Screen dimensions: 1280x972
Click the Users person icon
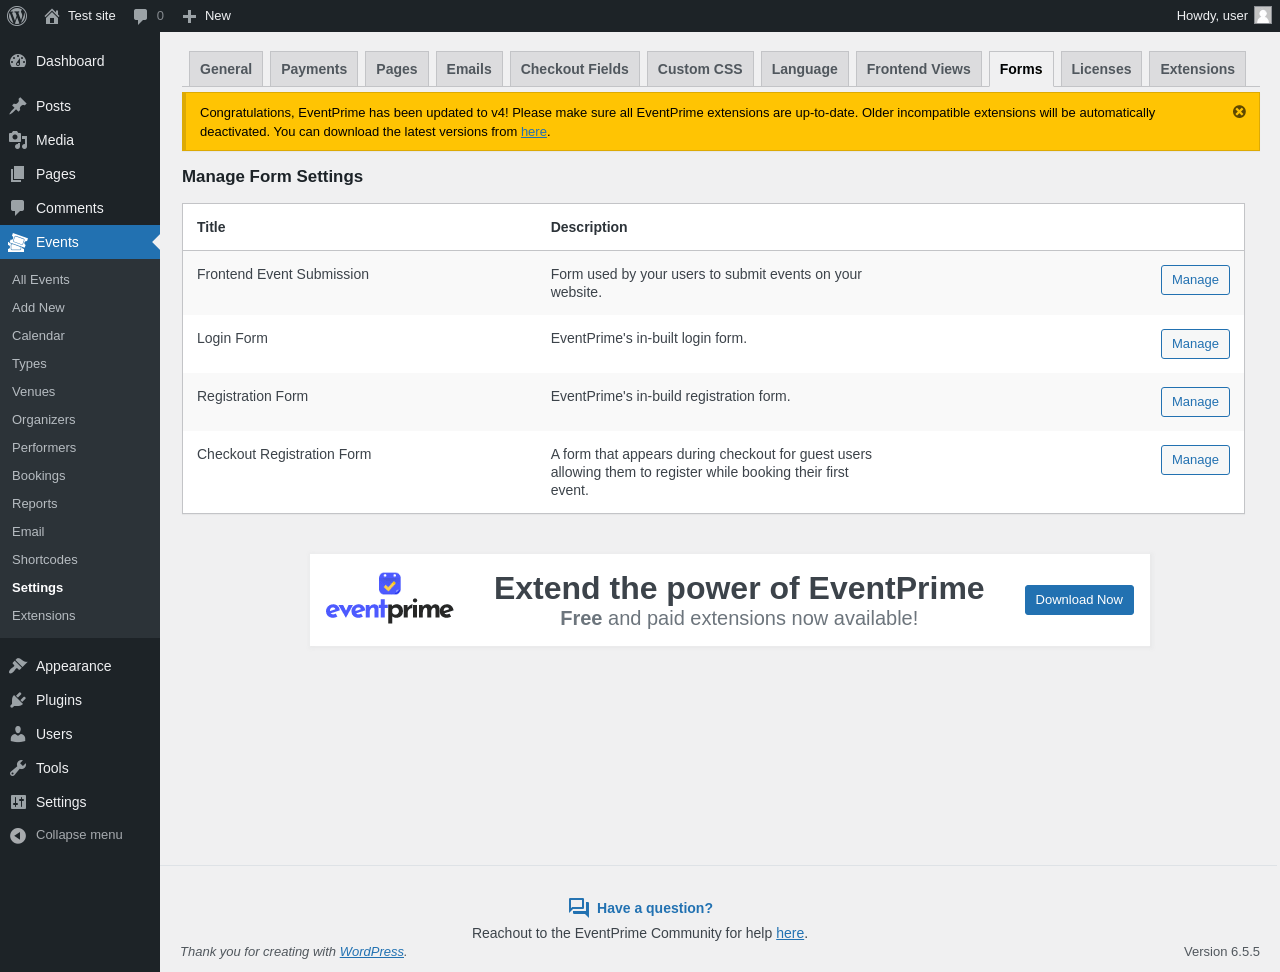tap(18, 734)
